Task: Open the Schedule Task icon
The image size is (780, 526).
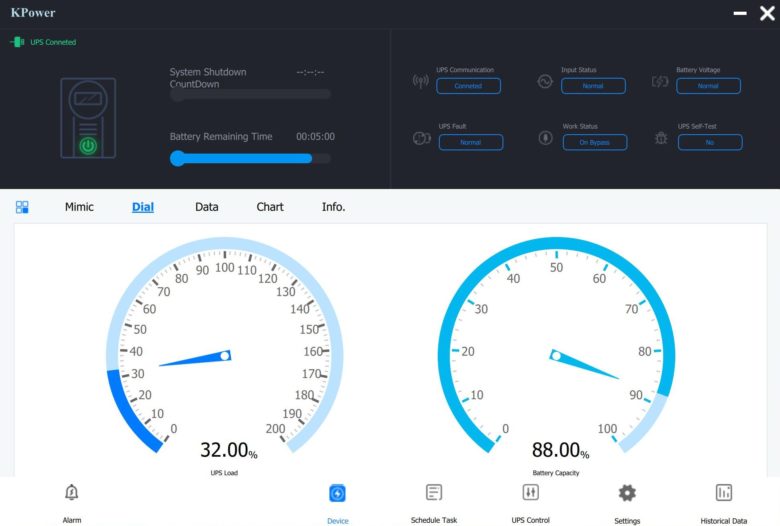Action: 434,492
